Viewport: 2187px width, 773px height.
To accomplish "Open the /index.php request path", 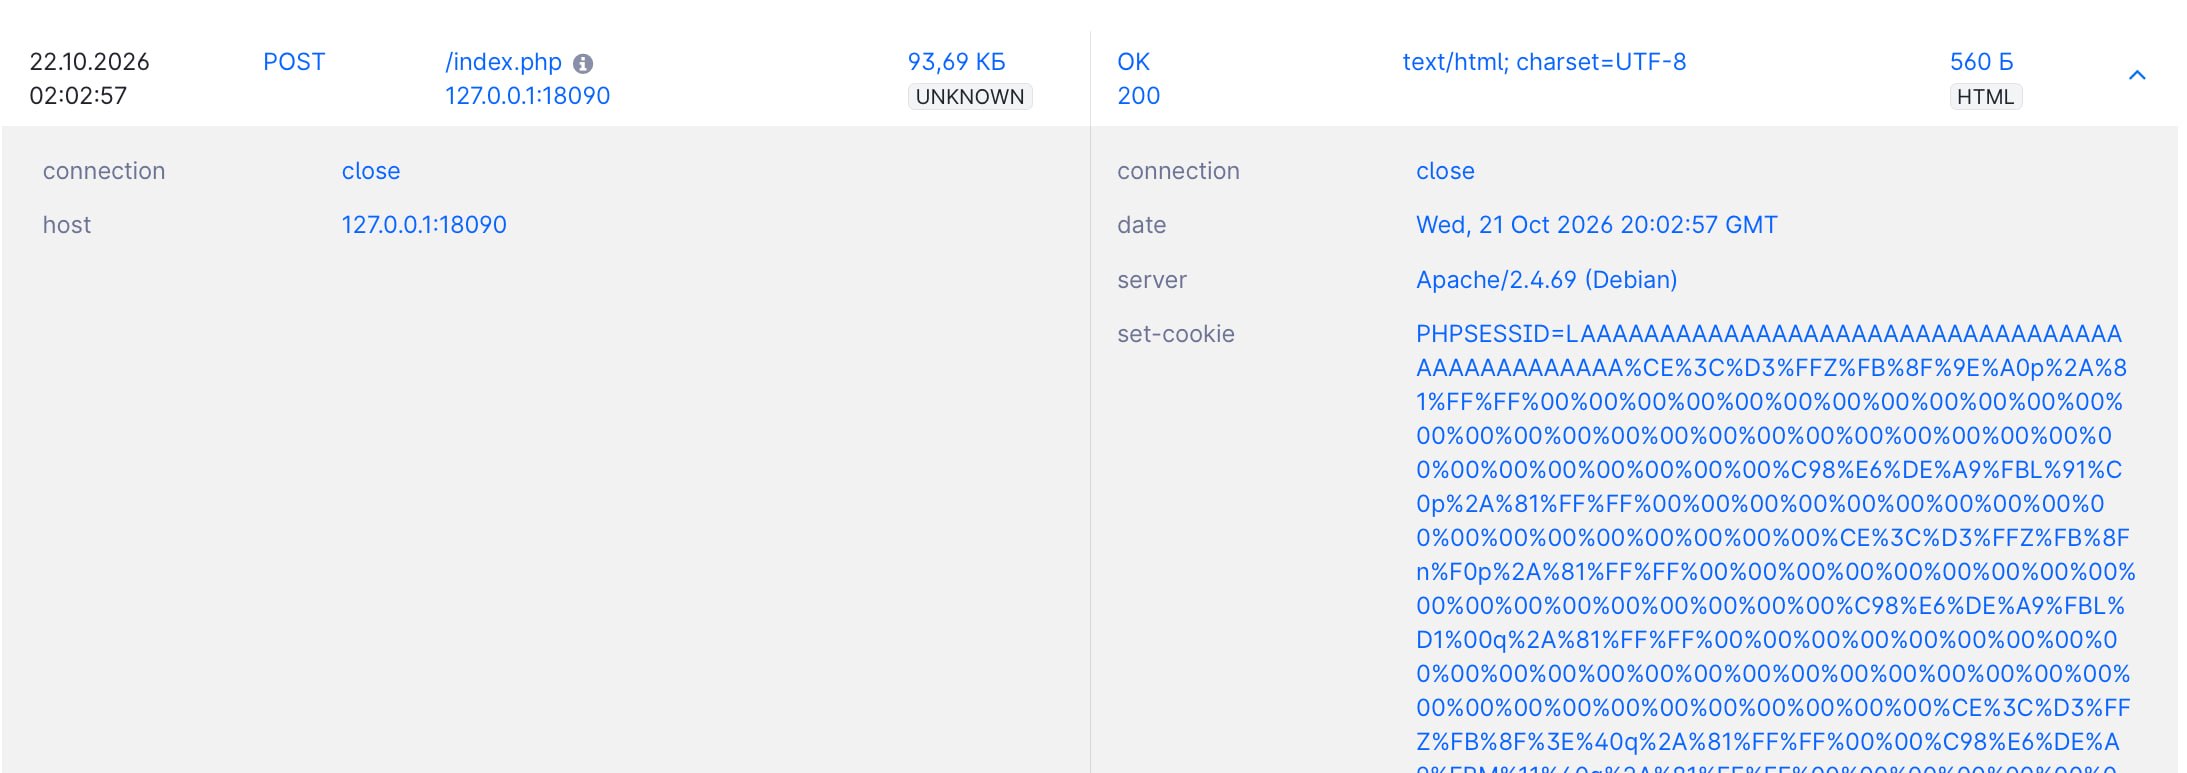I will tap(503, 62).
